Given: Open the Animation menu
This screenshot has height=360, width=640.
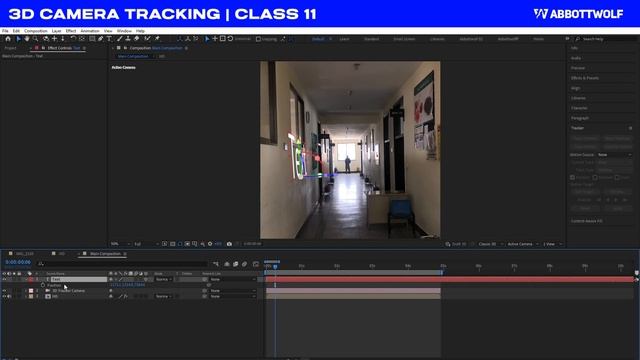Looking at the screenshot, I should click(90, 31).
